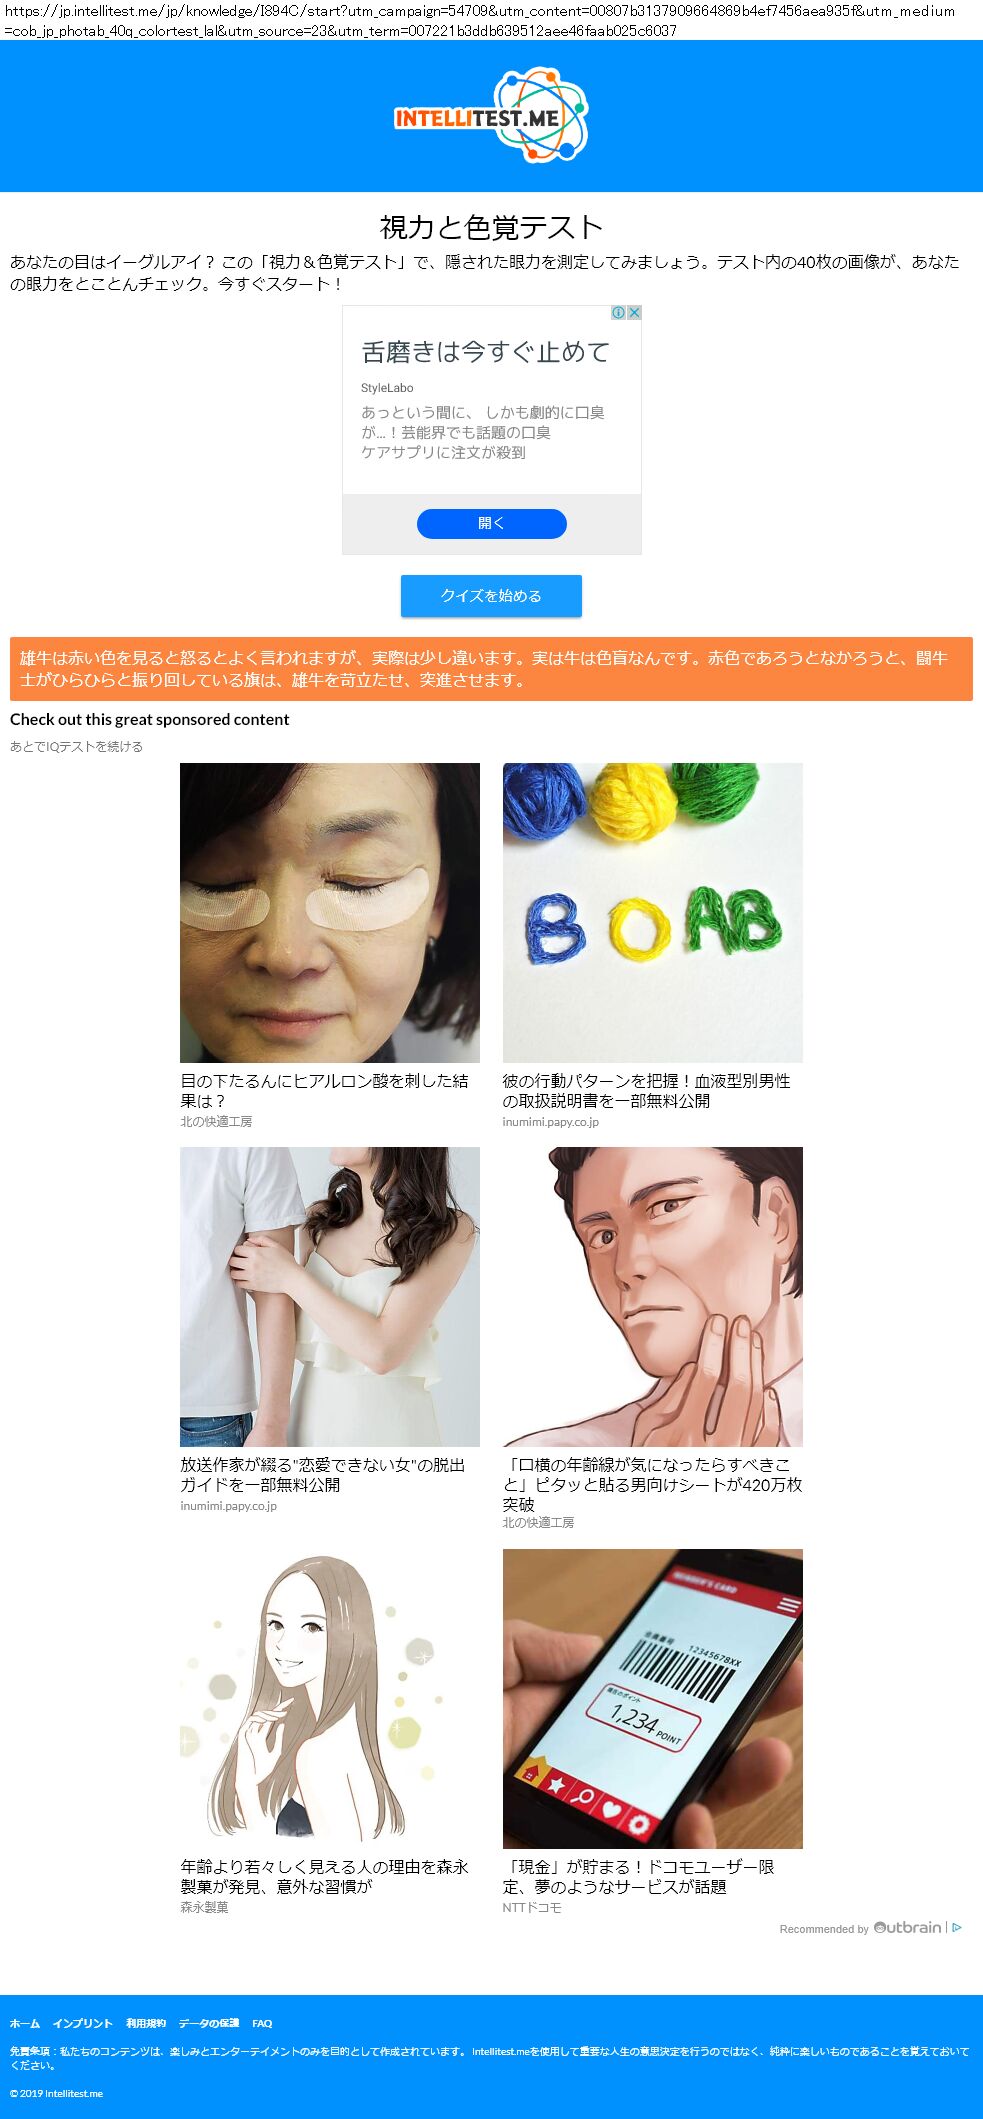Open the couple in white dress thumbnail

point(330,1297)
